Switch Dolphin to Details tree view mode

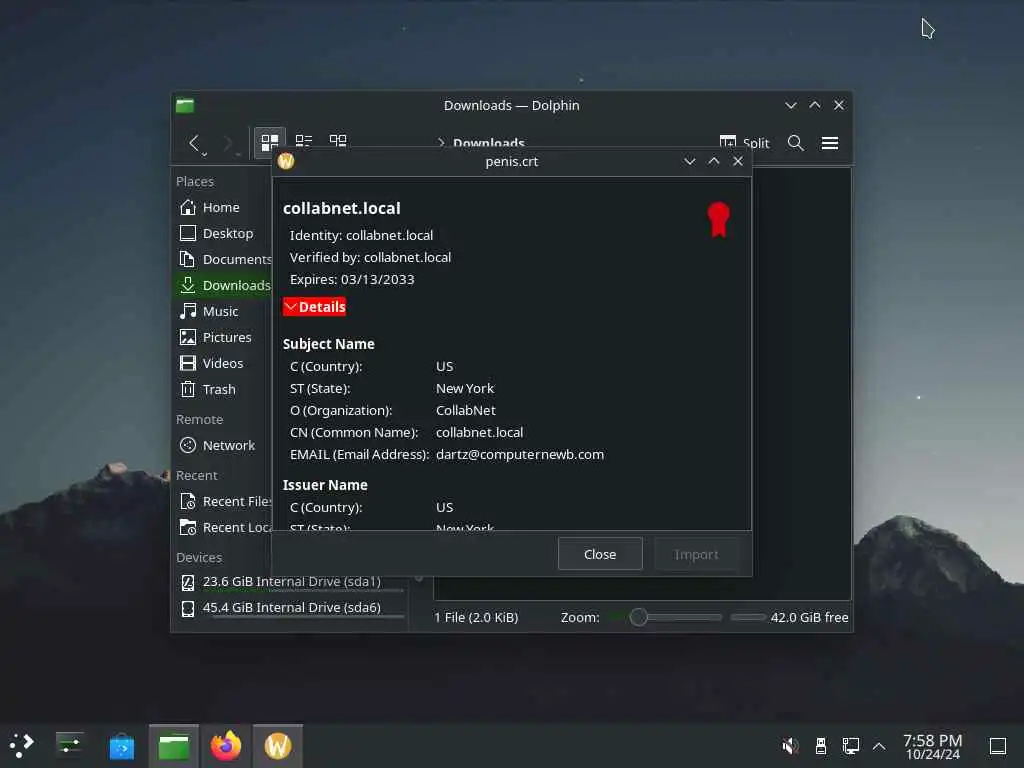pyautogui.click(x=338, y=141)
